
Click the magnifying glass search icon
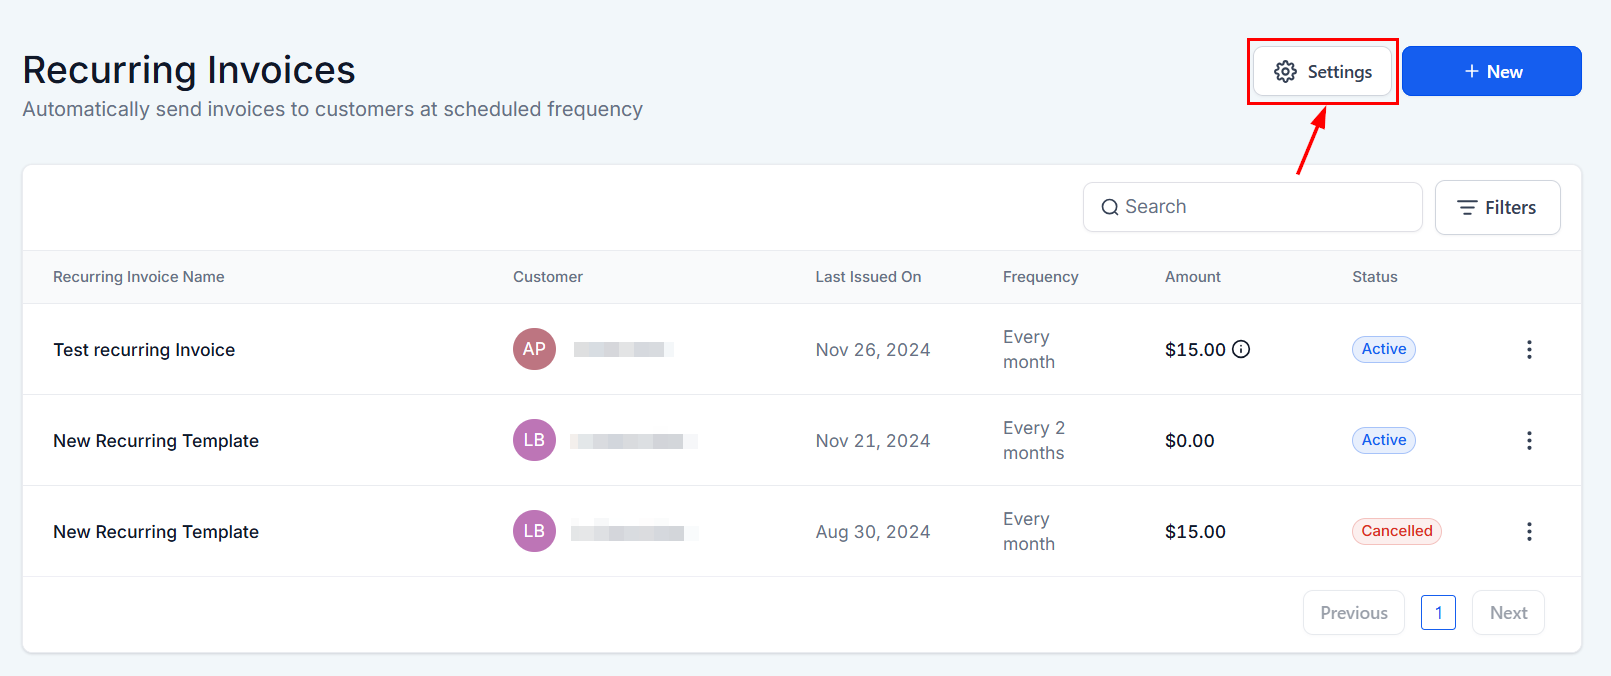[1109, 207]
